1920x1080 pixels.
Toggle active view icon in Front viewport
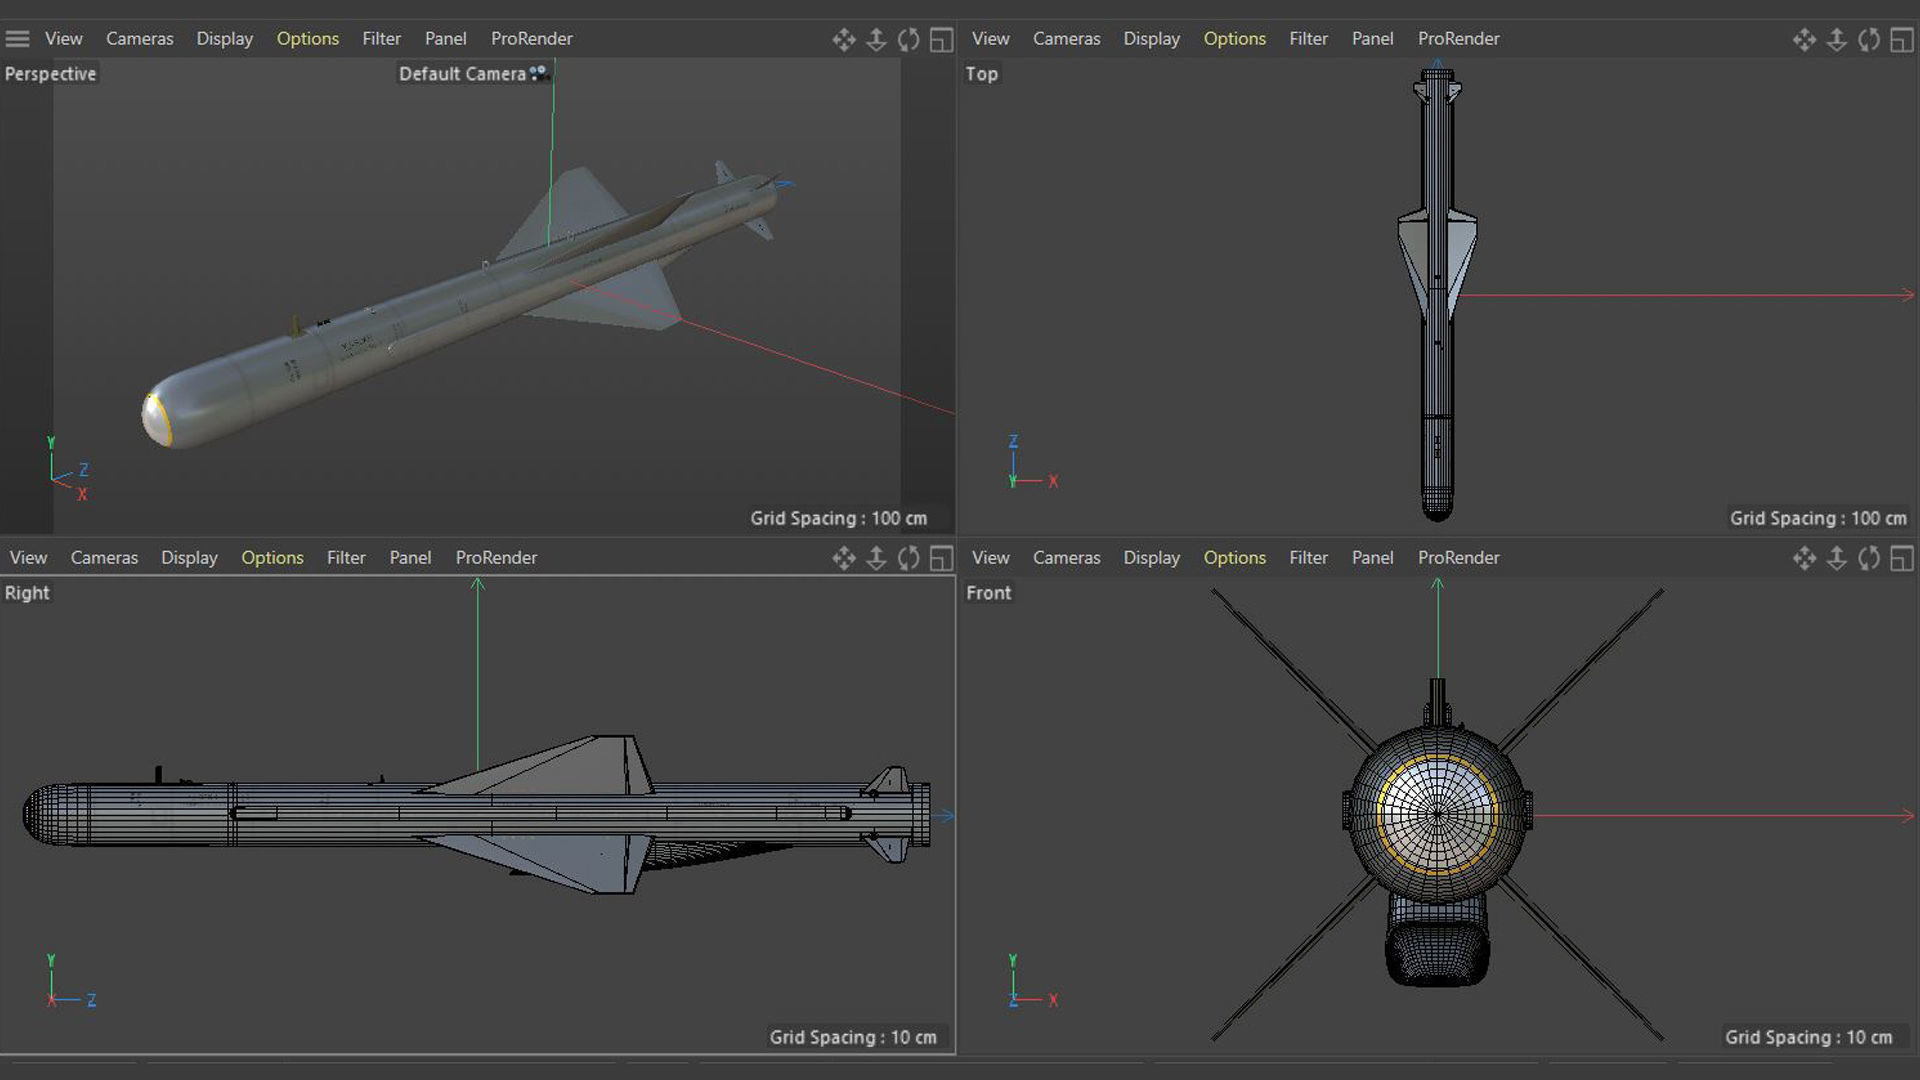click(x=1901, y=558)
